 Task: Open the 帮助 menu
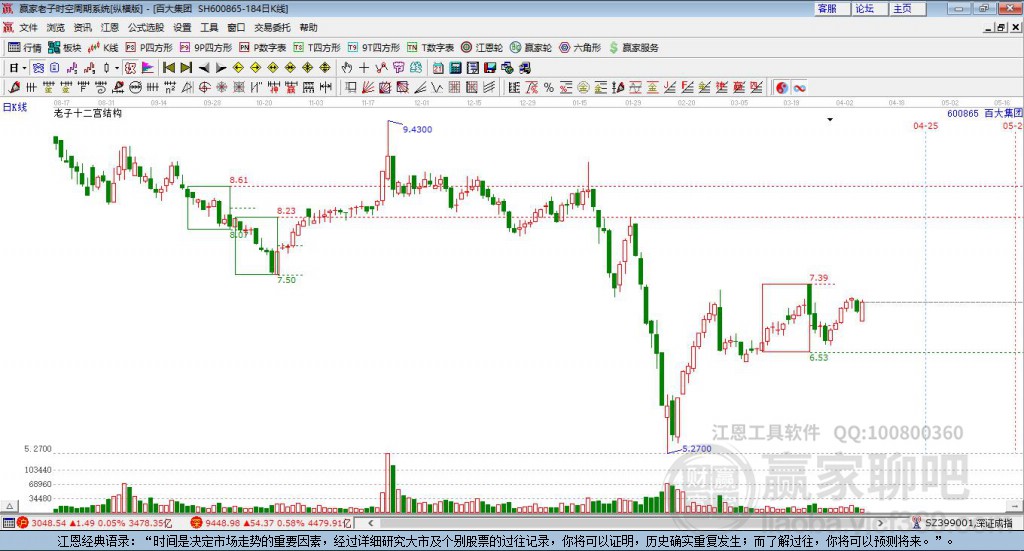coord(308,27)
